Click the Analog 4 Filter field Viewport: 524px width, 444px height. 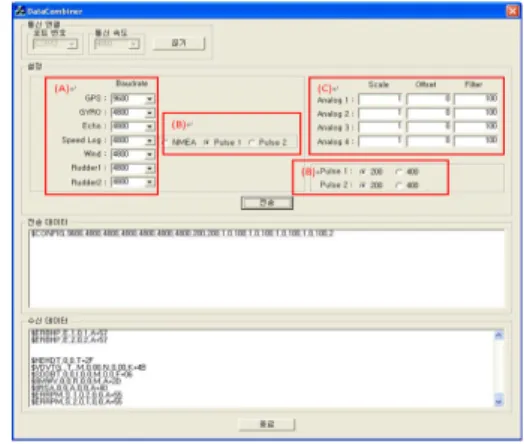pyautogui.click(x=476, y=141)
